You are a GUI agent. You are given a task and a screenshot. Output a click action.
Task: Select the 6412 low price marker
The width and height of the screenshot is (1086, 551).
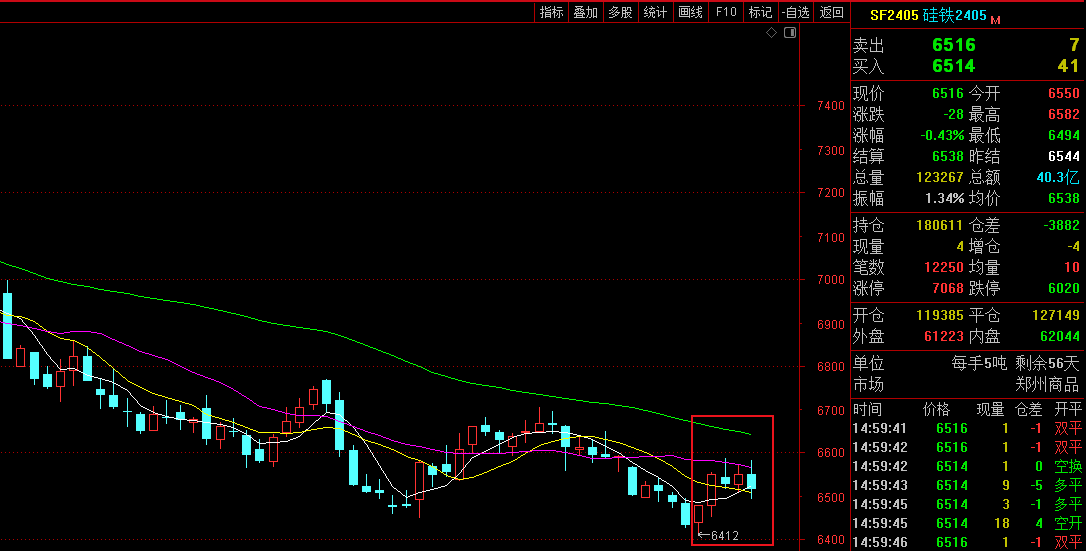click(x=724, y=536)
